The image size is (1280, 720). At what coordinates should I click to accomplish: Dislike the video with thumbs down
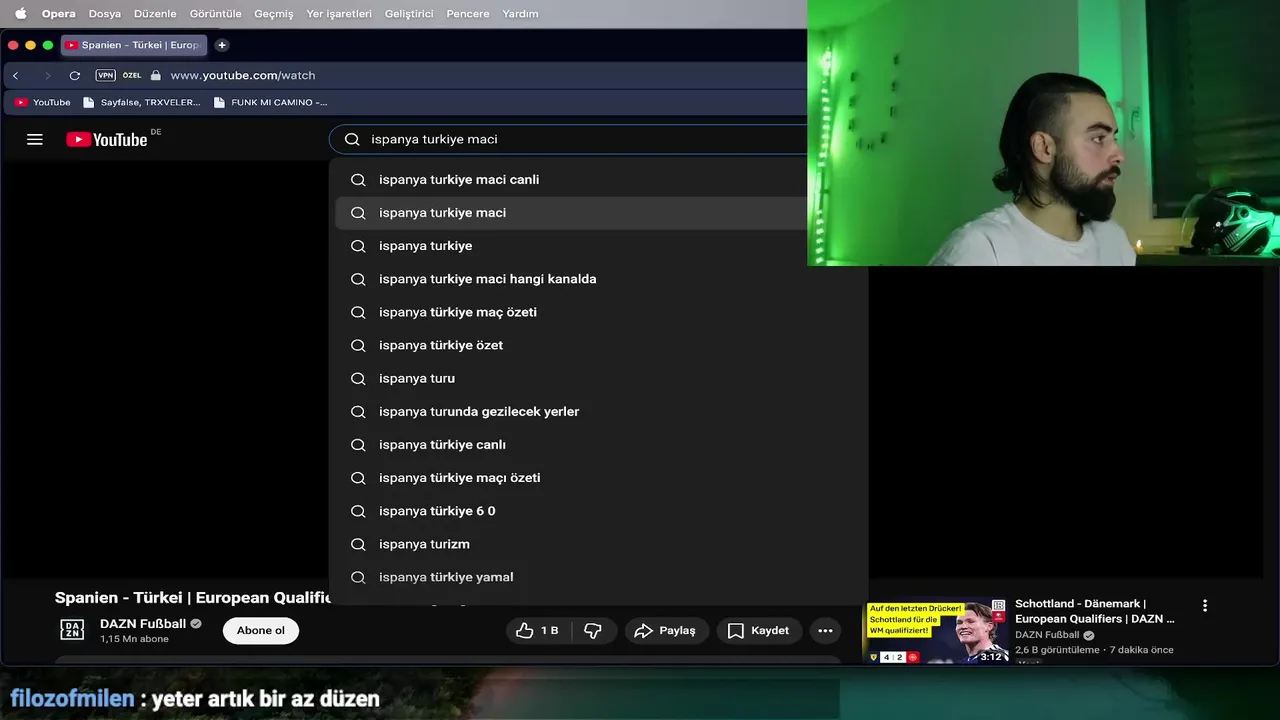[x=593, y=630]
